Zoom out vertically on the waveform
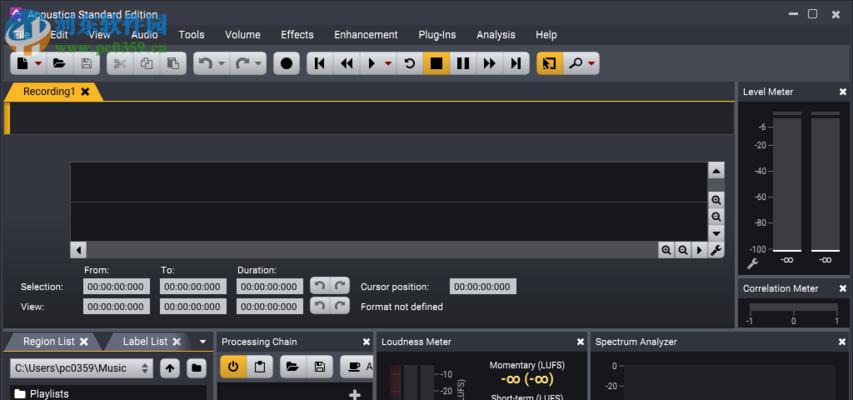This screenshot has width=853, height=400. tap(716, 217)
